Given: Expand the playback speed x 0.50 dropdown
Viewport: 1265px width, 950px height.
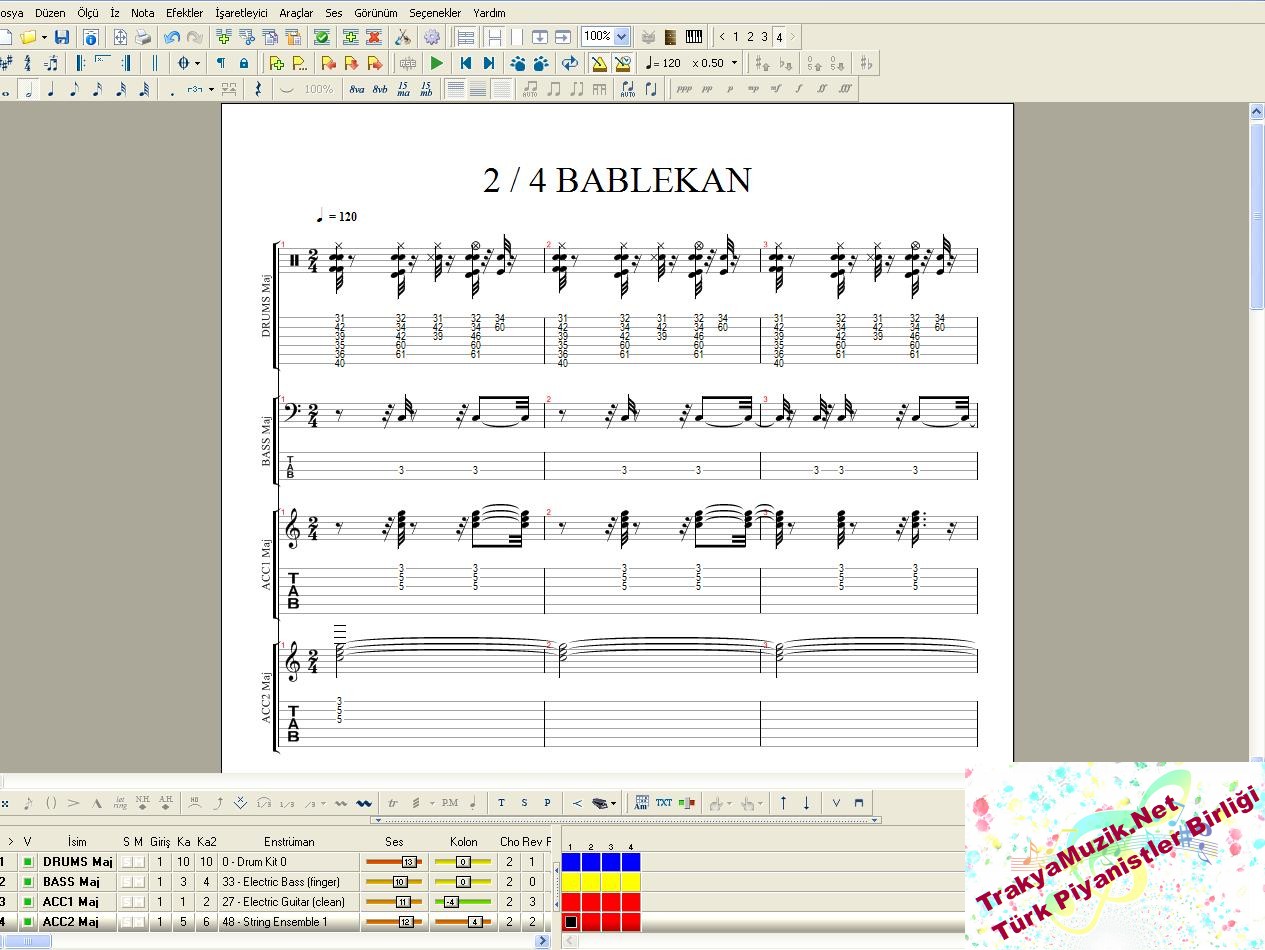Looking at the screenshot, I should (x=734, y=63).
